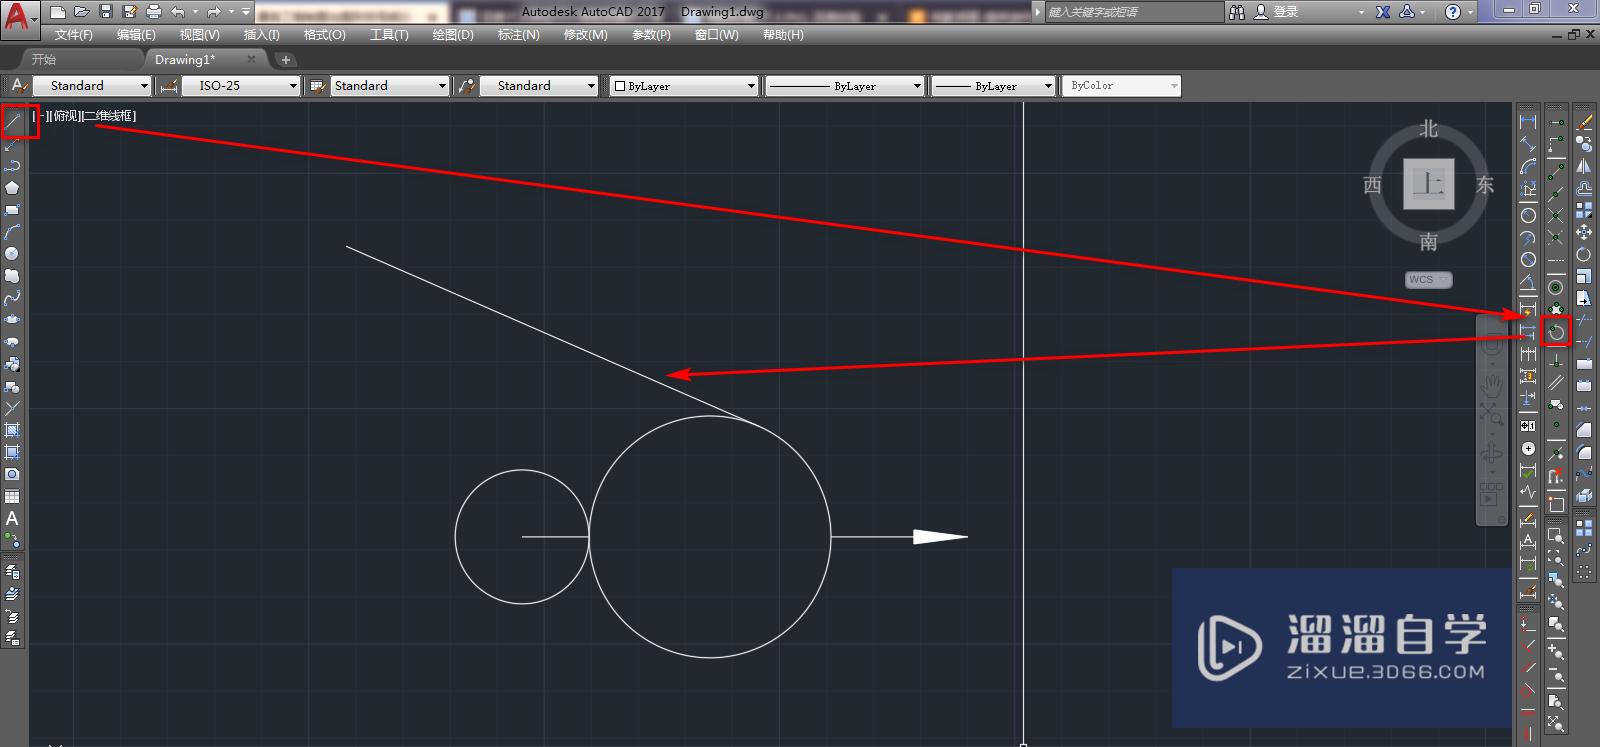The image size is (1600, 747).
Task: Click the Autodesk exchange X icon
Action: click(1382, 12)
